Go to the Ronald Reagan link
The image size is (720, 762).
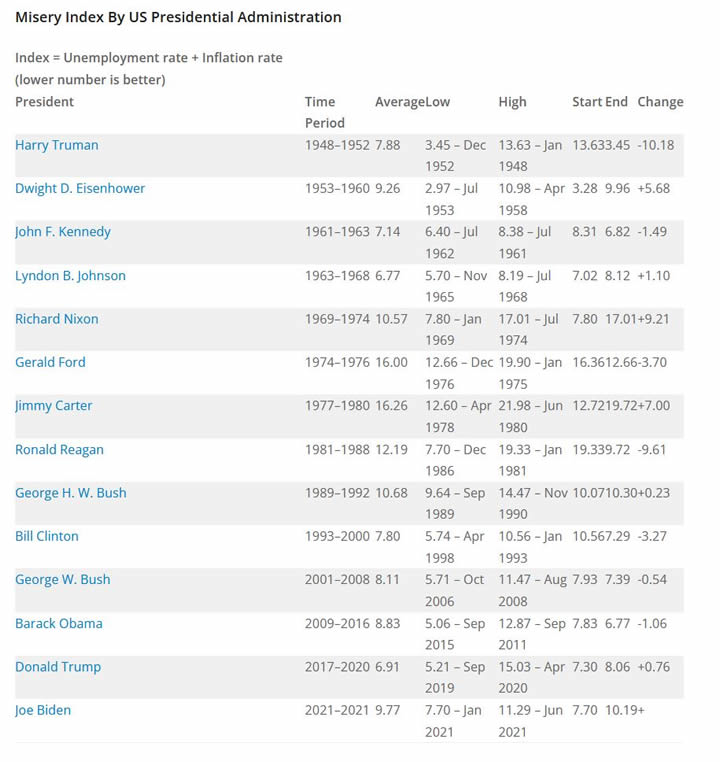(59, 449)
